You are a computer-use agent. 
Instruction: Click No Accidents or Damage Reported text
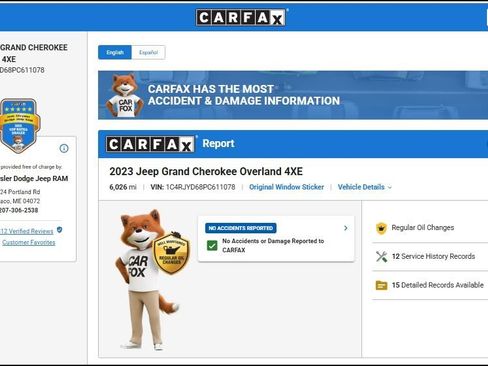(273, 245)
